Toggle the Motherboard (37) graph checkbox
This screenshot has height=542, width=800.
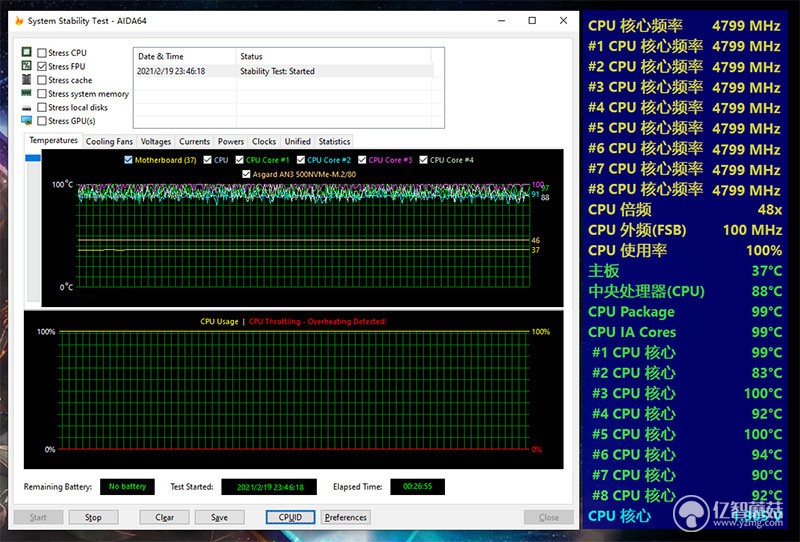[129, 160]
